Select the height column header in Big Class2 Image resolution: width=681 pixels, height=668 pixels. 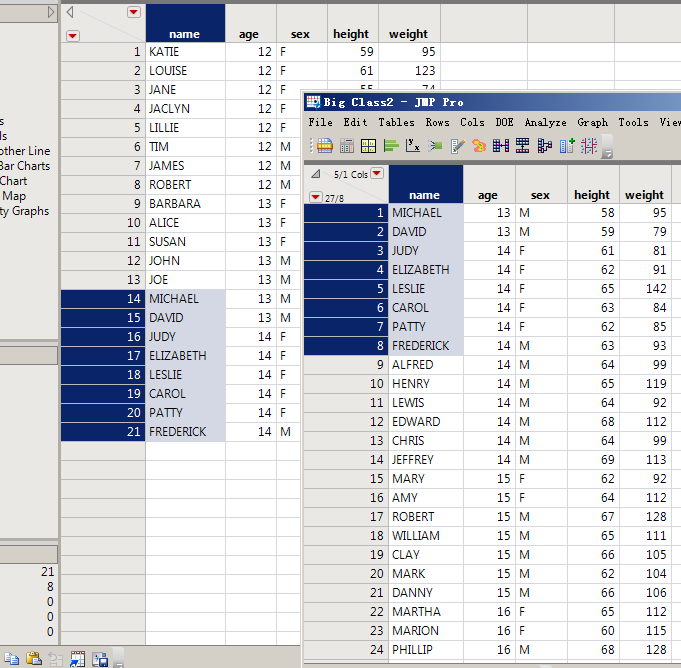592,195
